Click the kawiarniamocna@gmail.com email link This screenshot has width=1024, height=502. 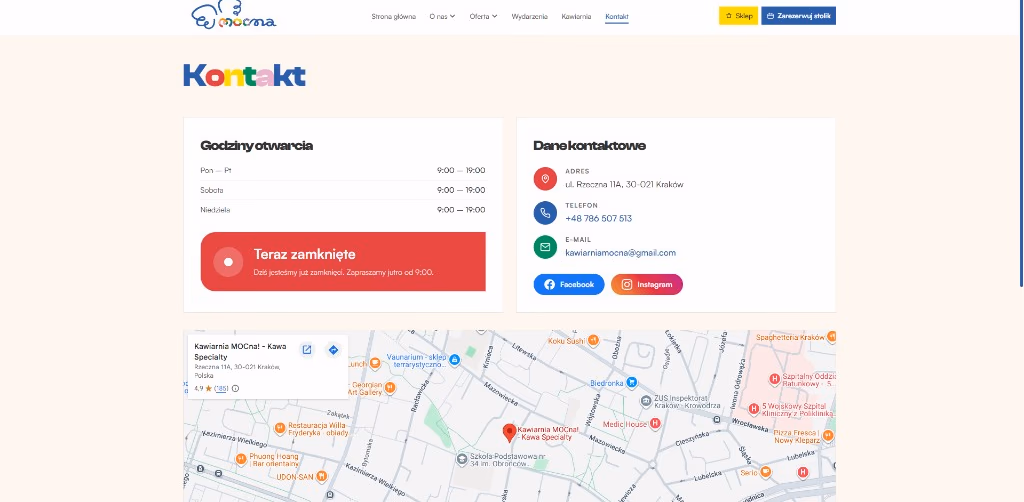click(x=620, y=253)
